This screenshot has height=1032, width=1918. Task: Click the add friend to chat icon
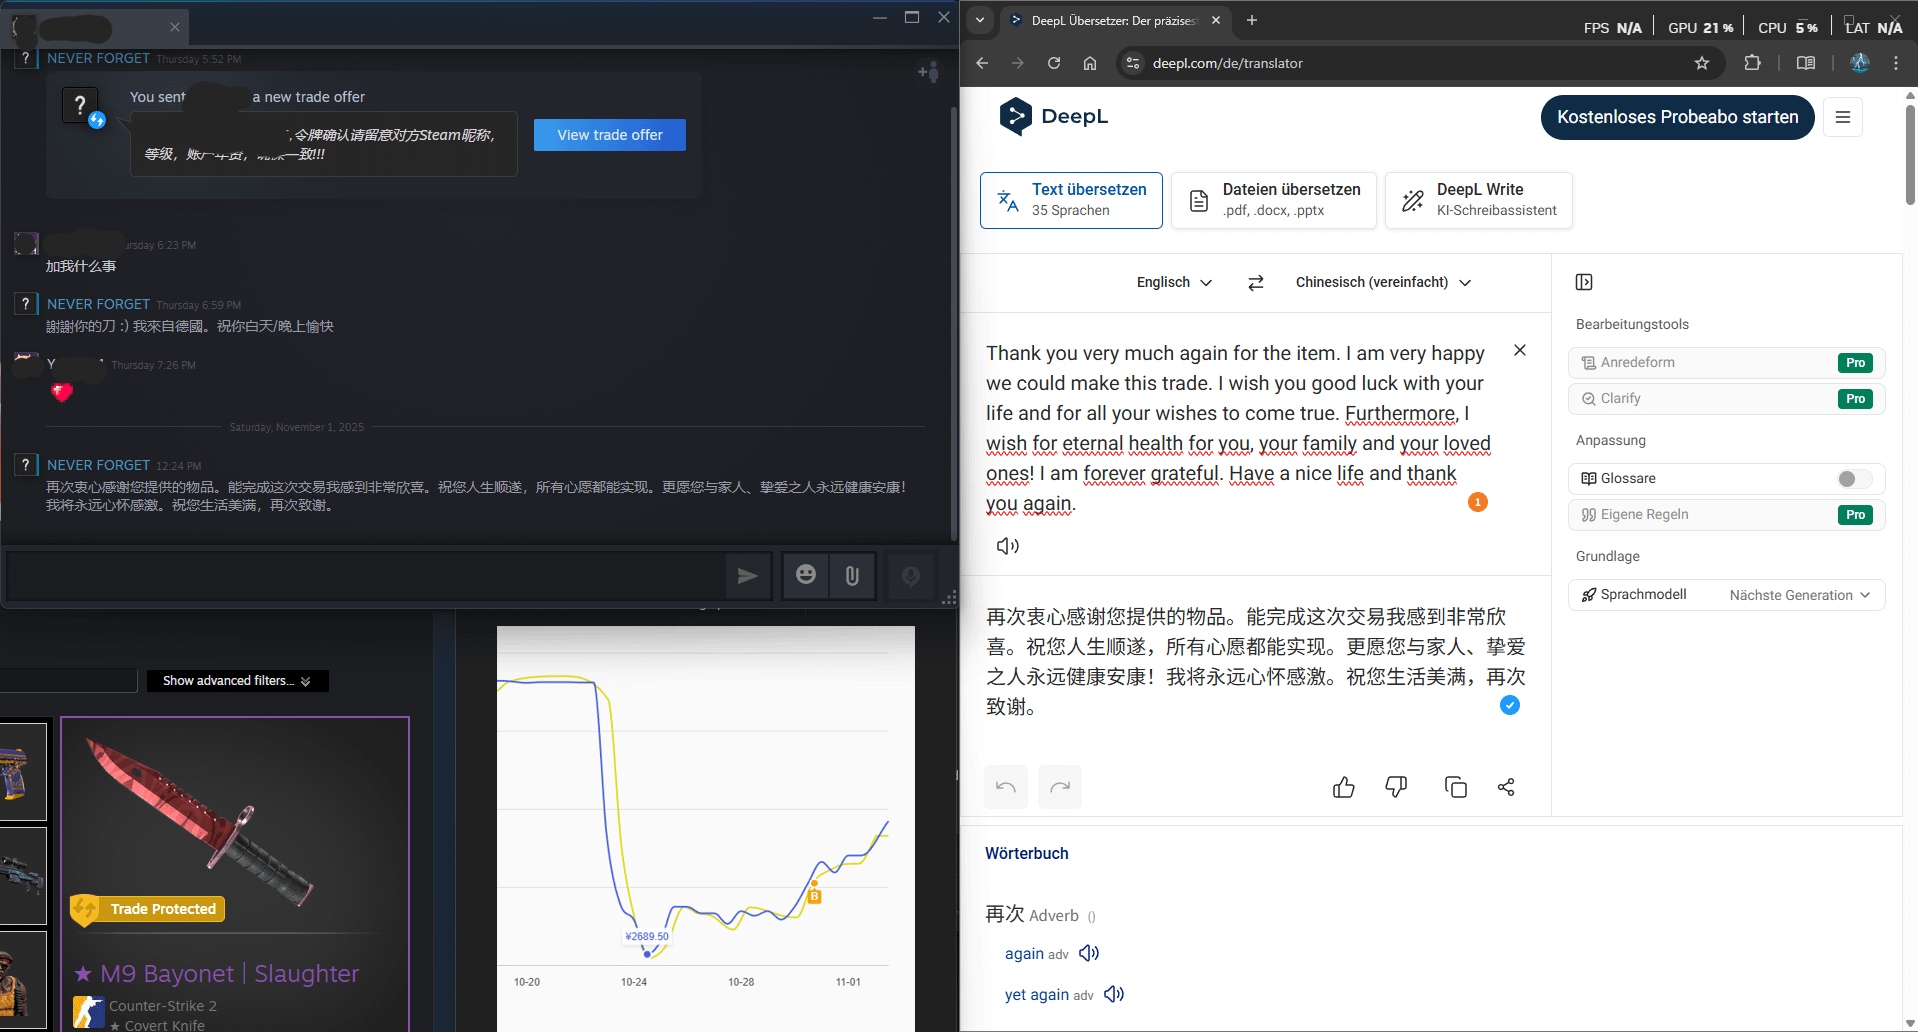click(928, 72)
